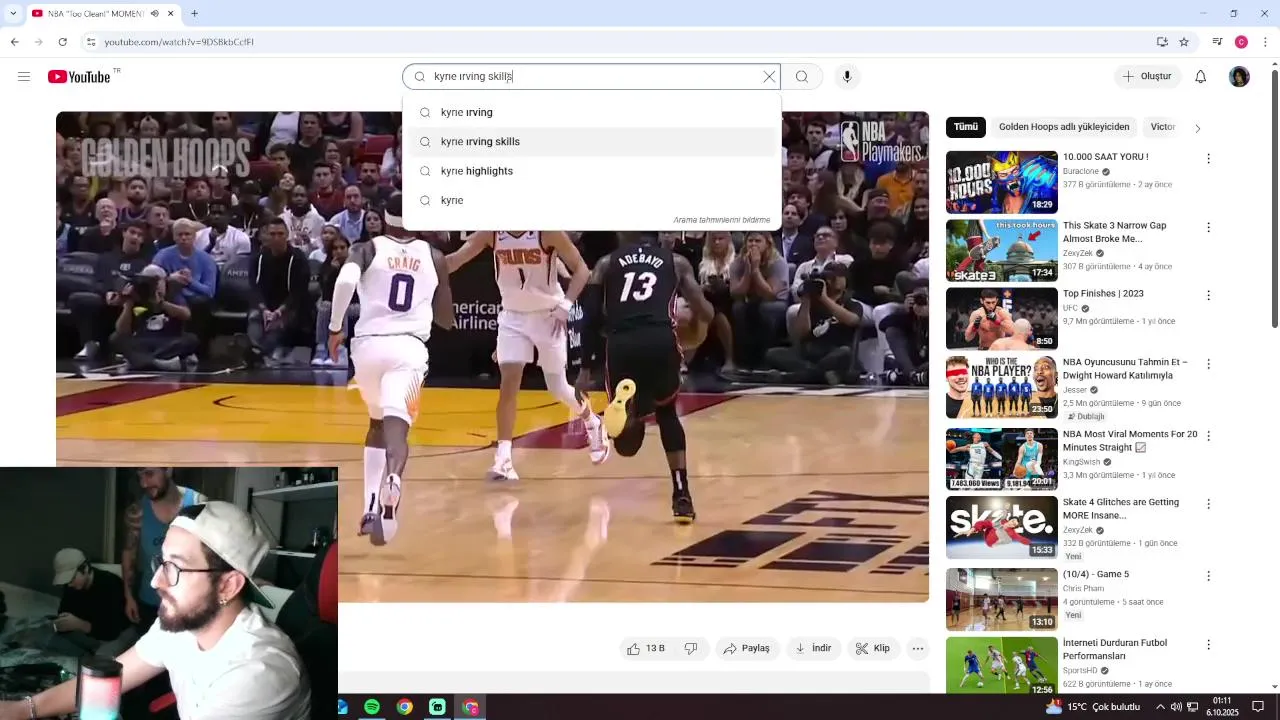Image resolution: width=1280 pixels, height=720 pixels.
Task: Download the video with İndir
Action: (x=813, y=649)
